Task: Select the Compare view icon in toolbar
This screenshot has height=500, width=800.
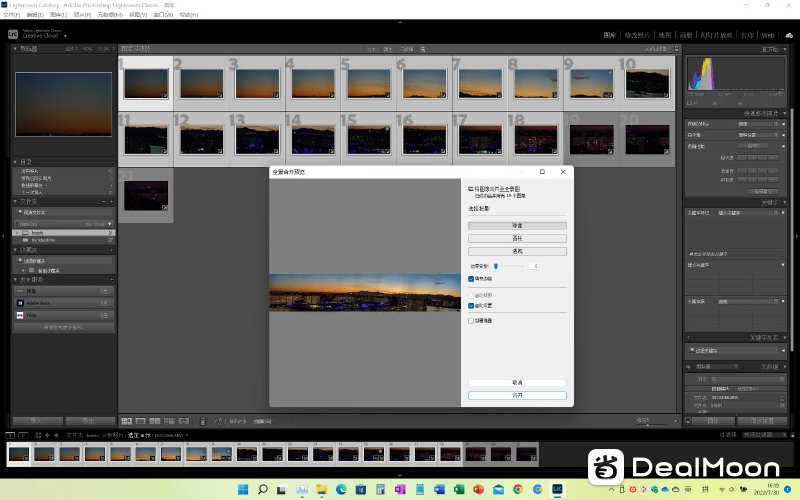Action: [155, 421]
